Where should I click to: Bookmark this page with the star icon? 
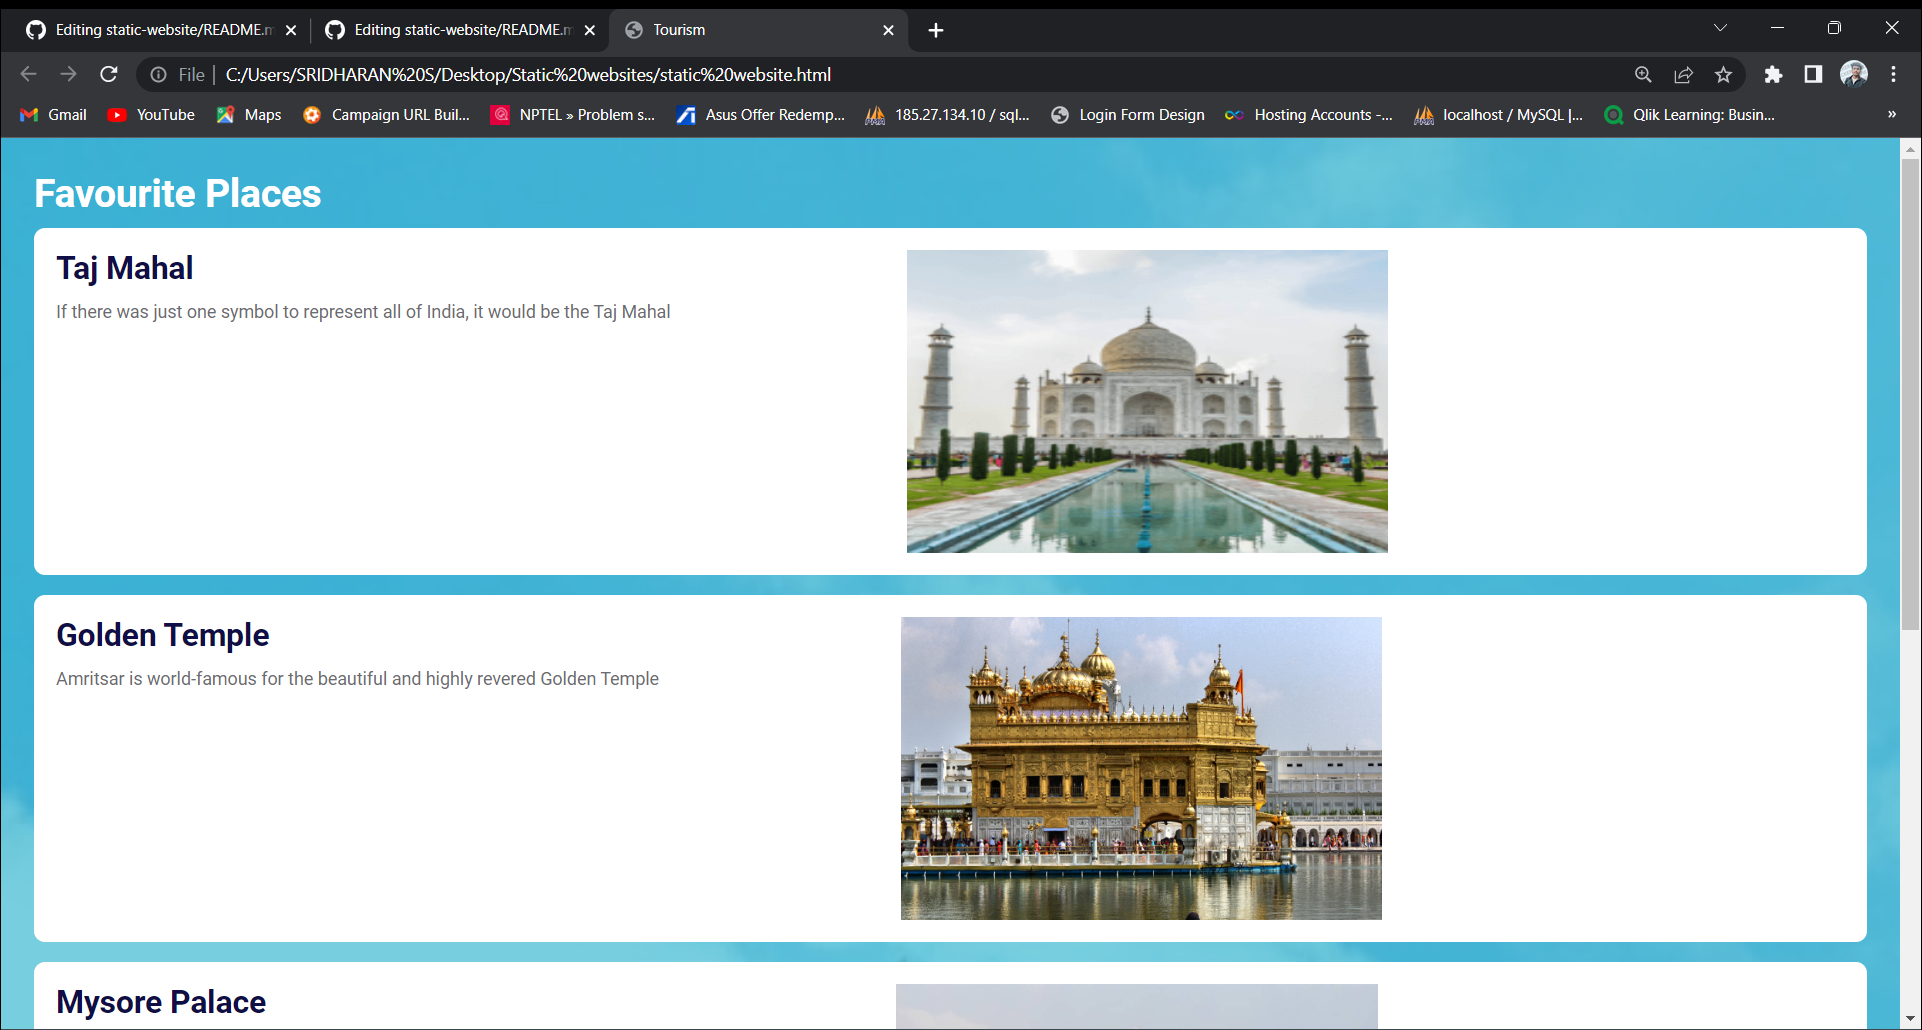click(1723, 74)
